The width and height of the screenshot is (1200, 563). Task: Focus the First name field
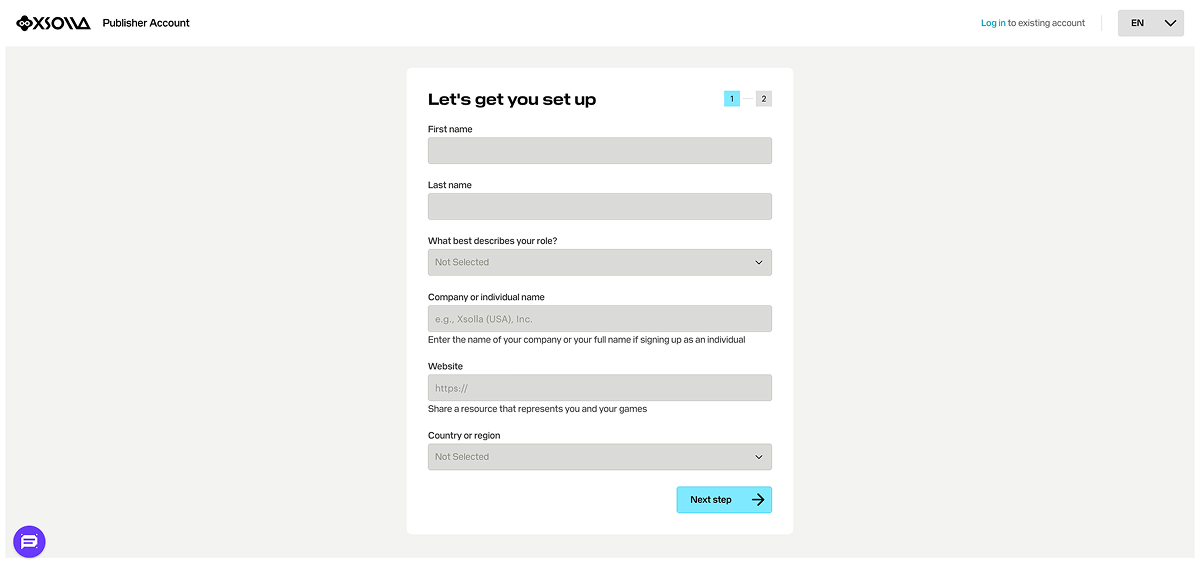(x=599, y=151)
